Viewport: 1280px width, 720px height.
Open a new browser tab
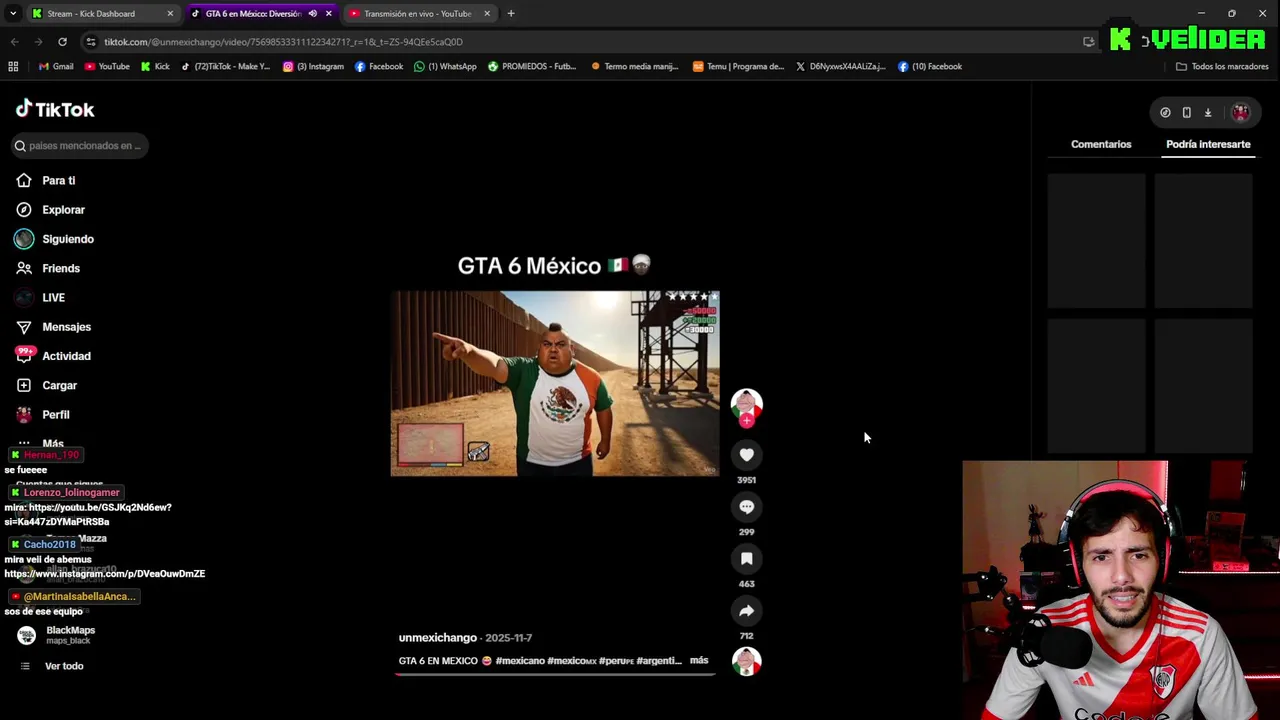(511, 14)
